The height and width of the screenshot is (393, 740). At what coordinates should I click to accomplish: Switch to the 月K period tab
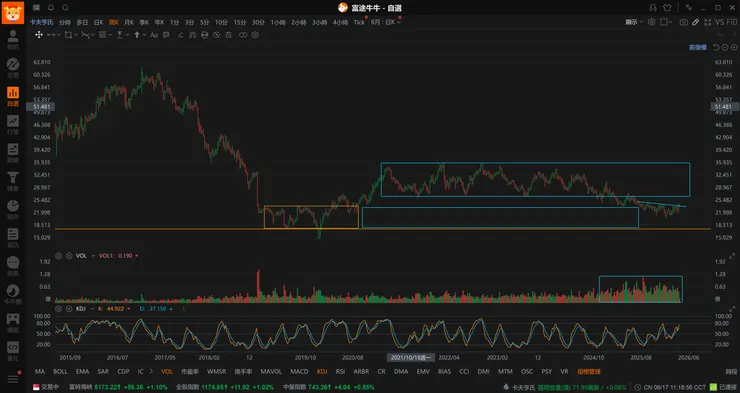click(x=128, y=23)
